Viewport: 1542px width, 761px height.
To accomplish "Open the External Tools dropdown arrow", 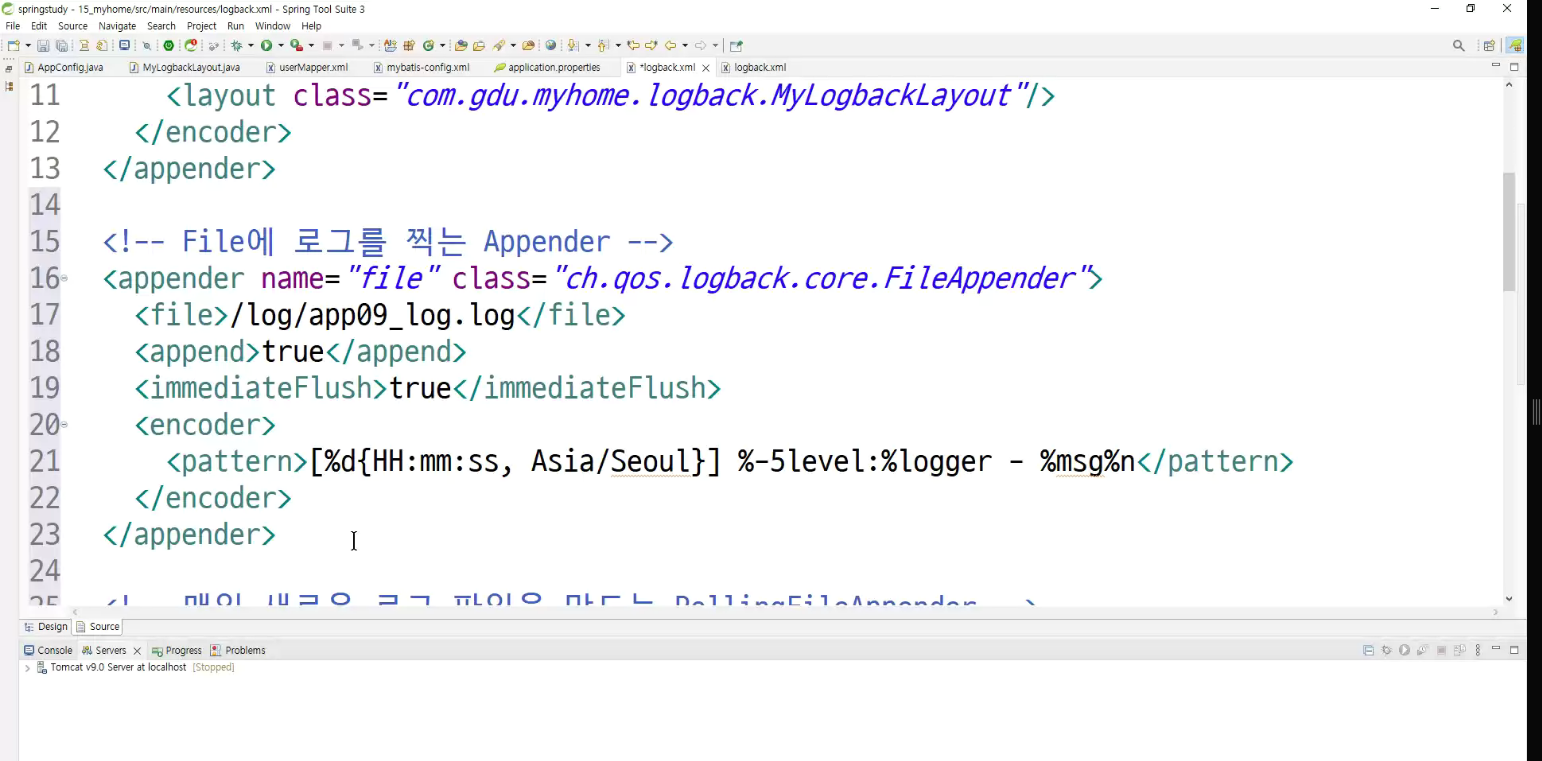I will (311, 45).
